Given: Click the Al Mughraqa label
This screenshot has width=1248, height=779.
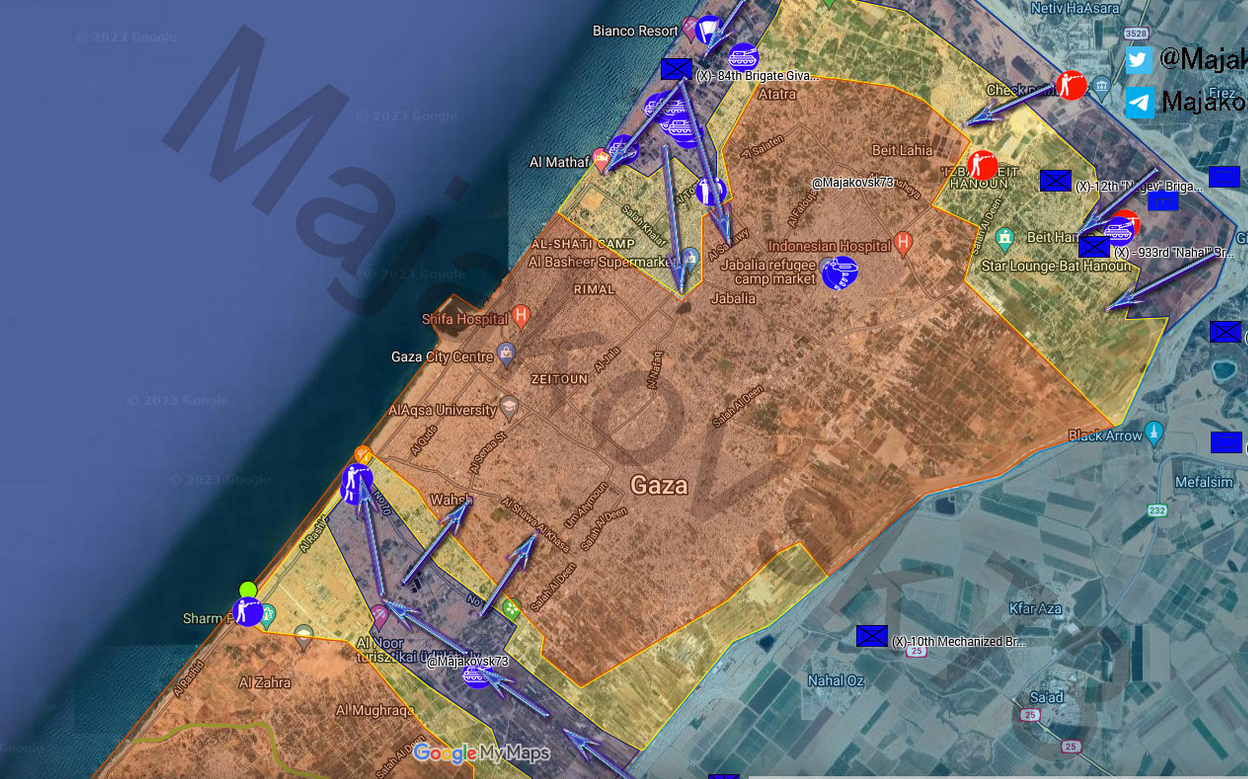Looking at the screenshot, I should click(x=375, y=710).
